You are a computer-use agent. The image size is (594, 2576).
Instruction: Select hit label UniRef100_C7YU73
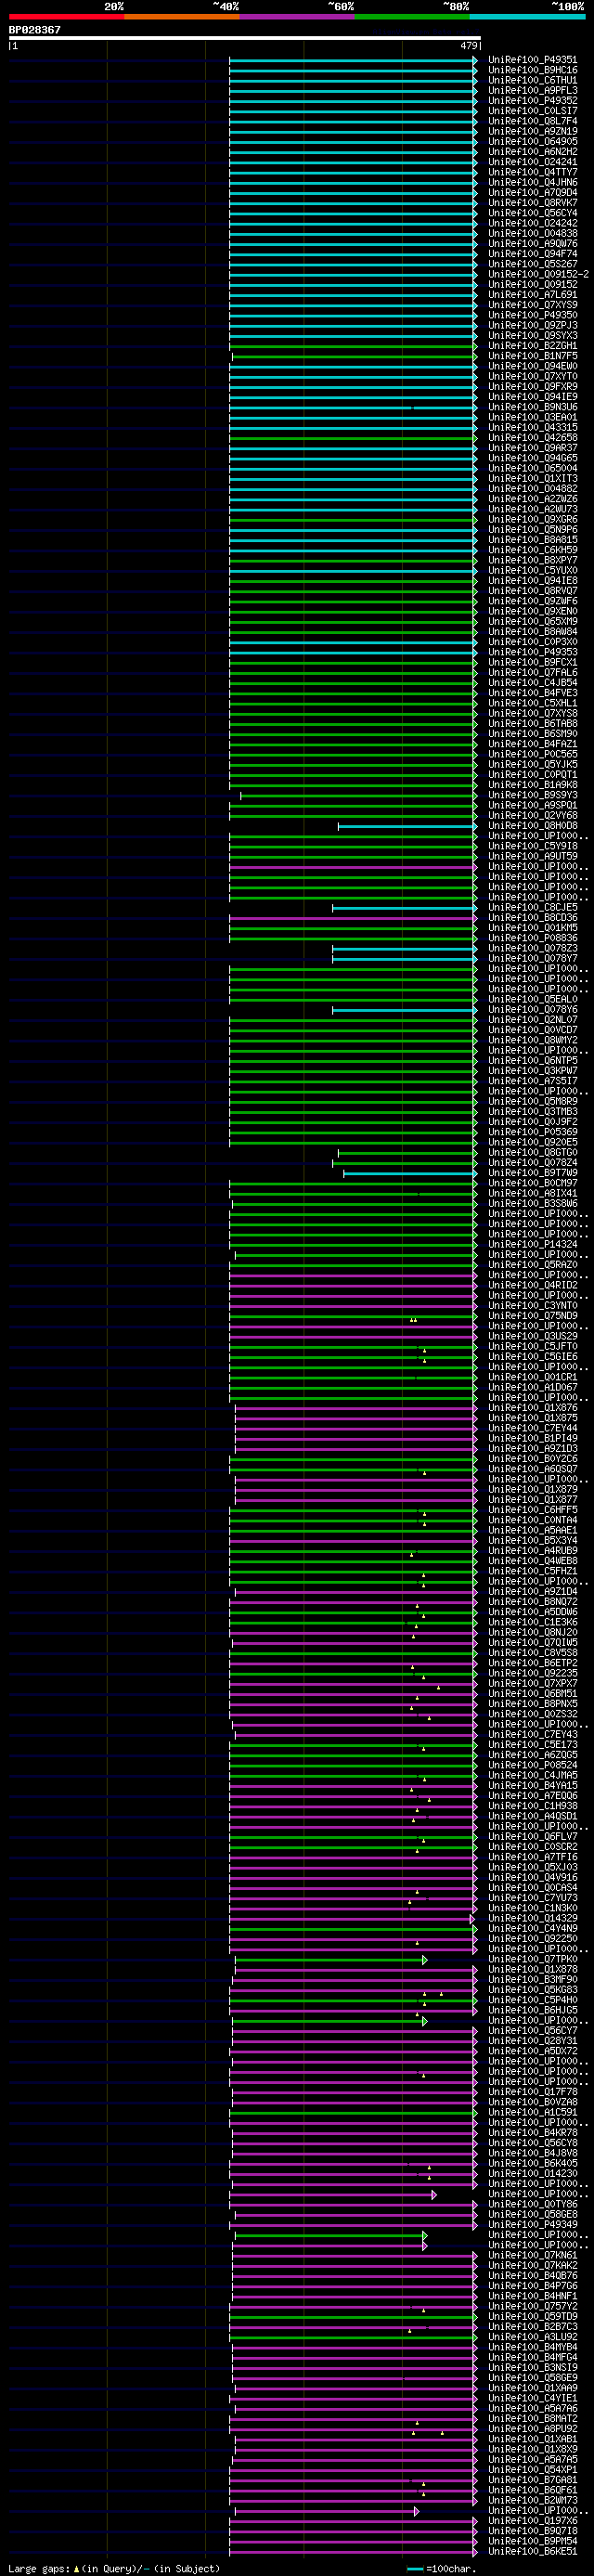click(x=533, y=1897)
